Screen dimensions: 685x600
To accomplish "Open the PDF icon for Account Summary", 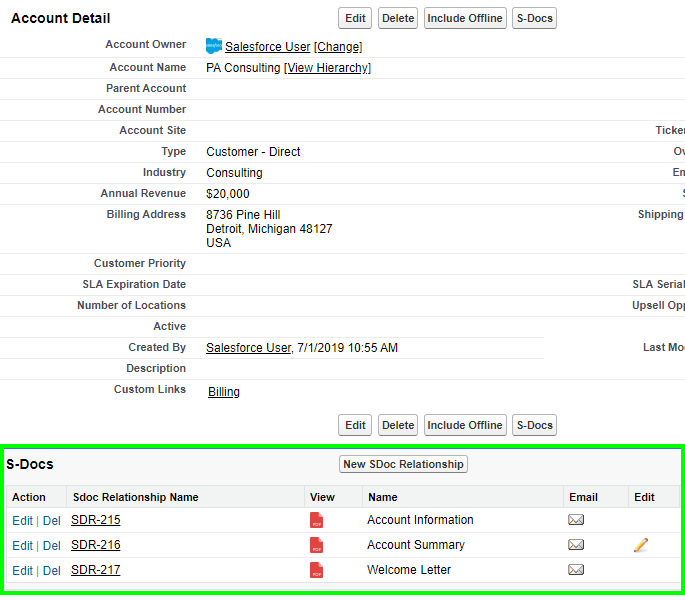I will click(x=316, y=545).
